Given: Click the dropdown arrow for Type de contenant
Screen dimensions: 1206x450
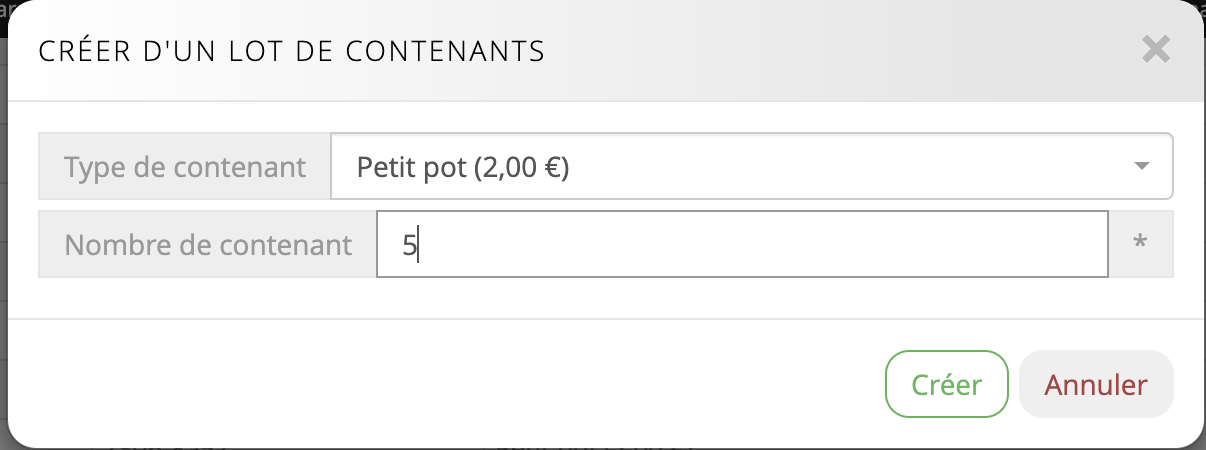Looking at the screenshot, I should pyautogui.click(x=1142, y=167).
